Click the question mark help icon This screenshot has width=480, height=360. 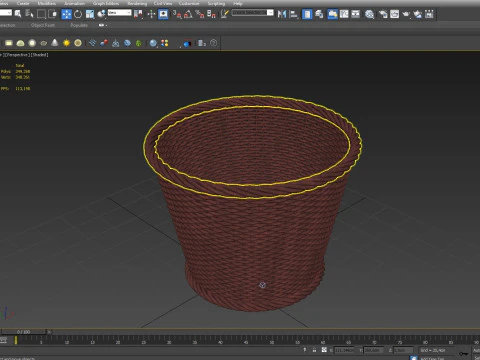click(x=214, y=43)
